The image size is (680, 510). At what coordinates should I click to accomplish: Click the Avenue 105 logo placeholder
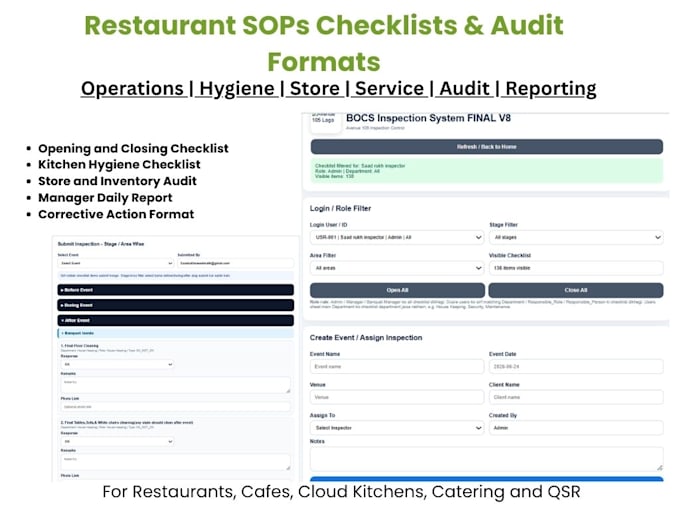(x=325, y=122)
